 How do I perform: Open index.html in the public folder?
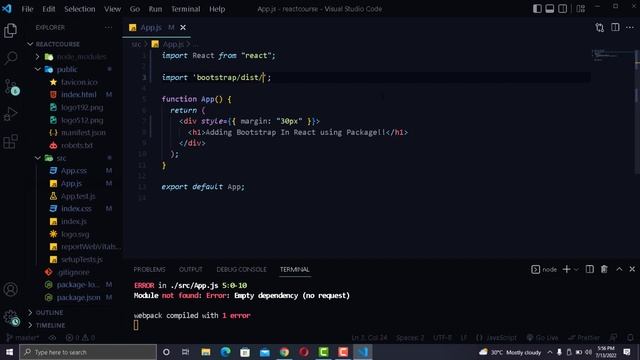(78, 95)
